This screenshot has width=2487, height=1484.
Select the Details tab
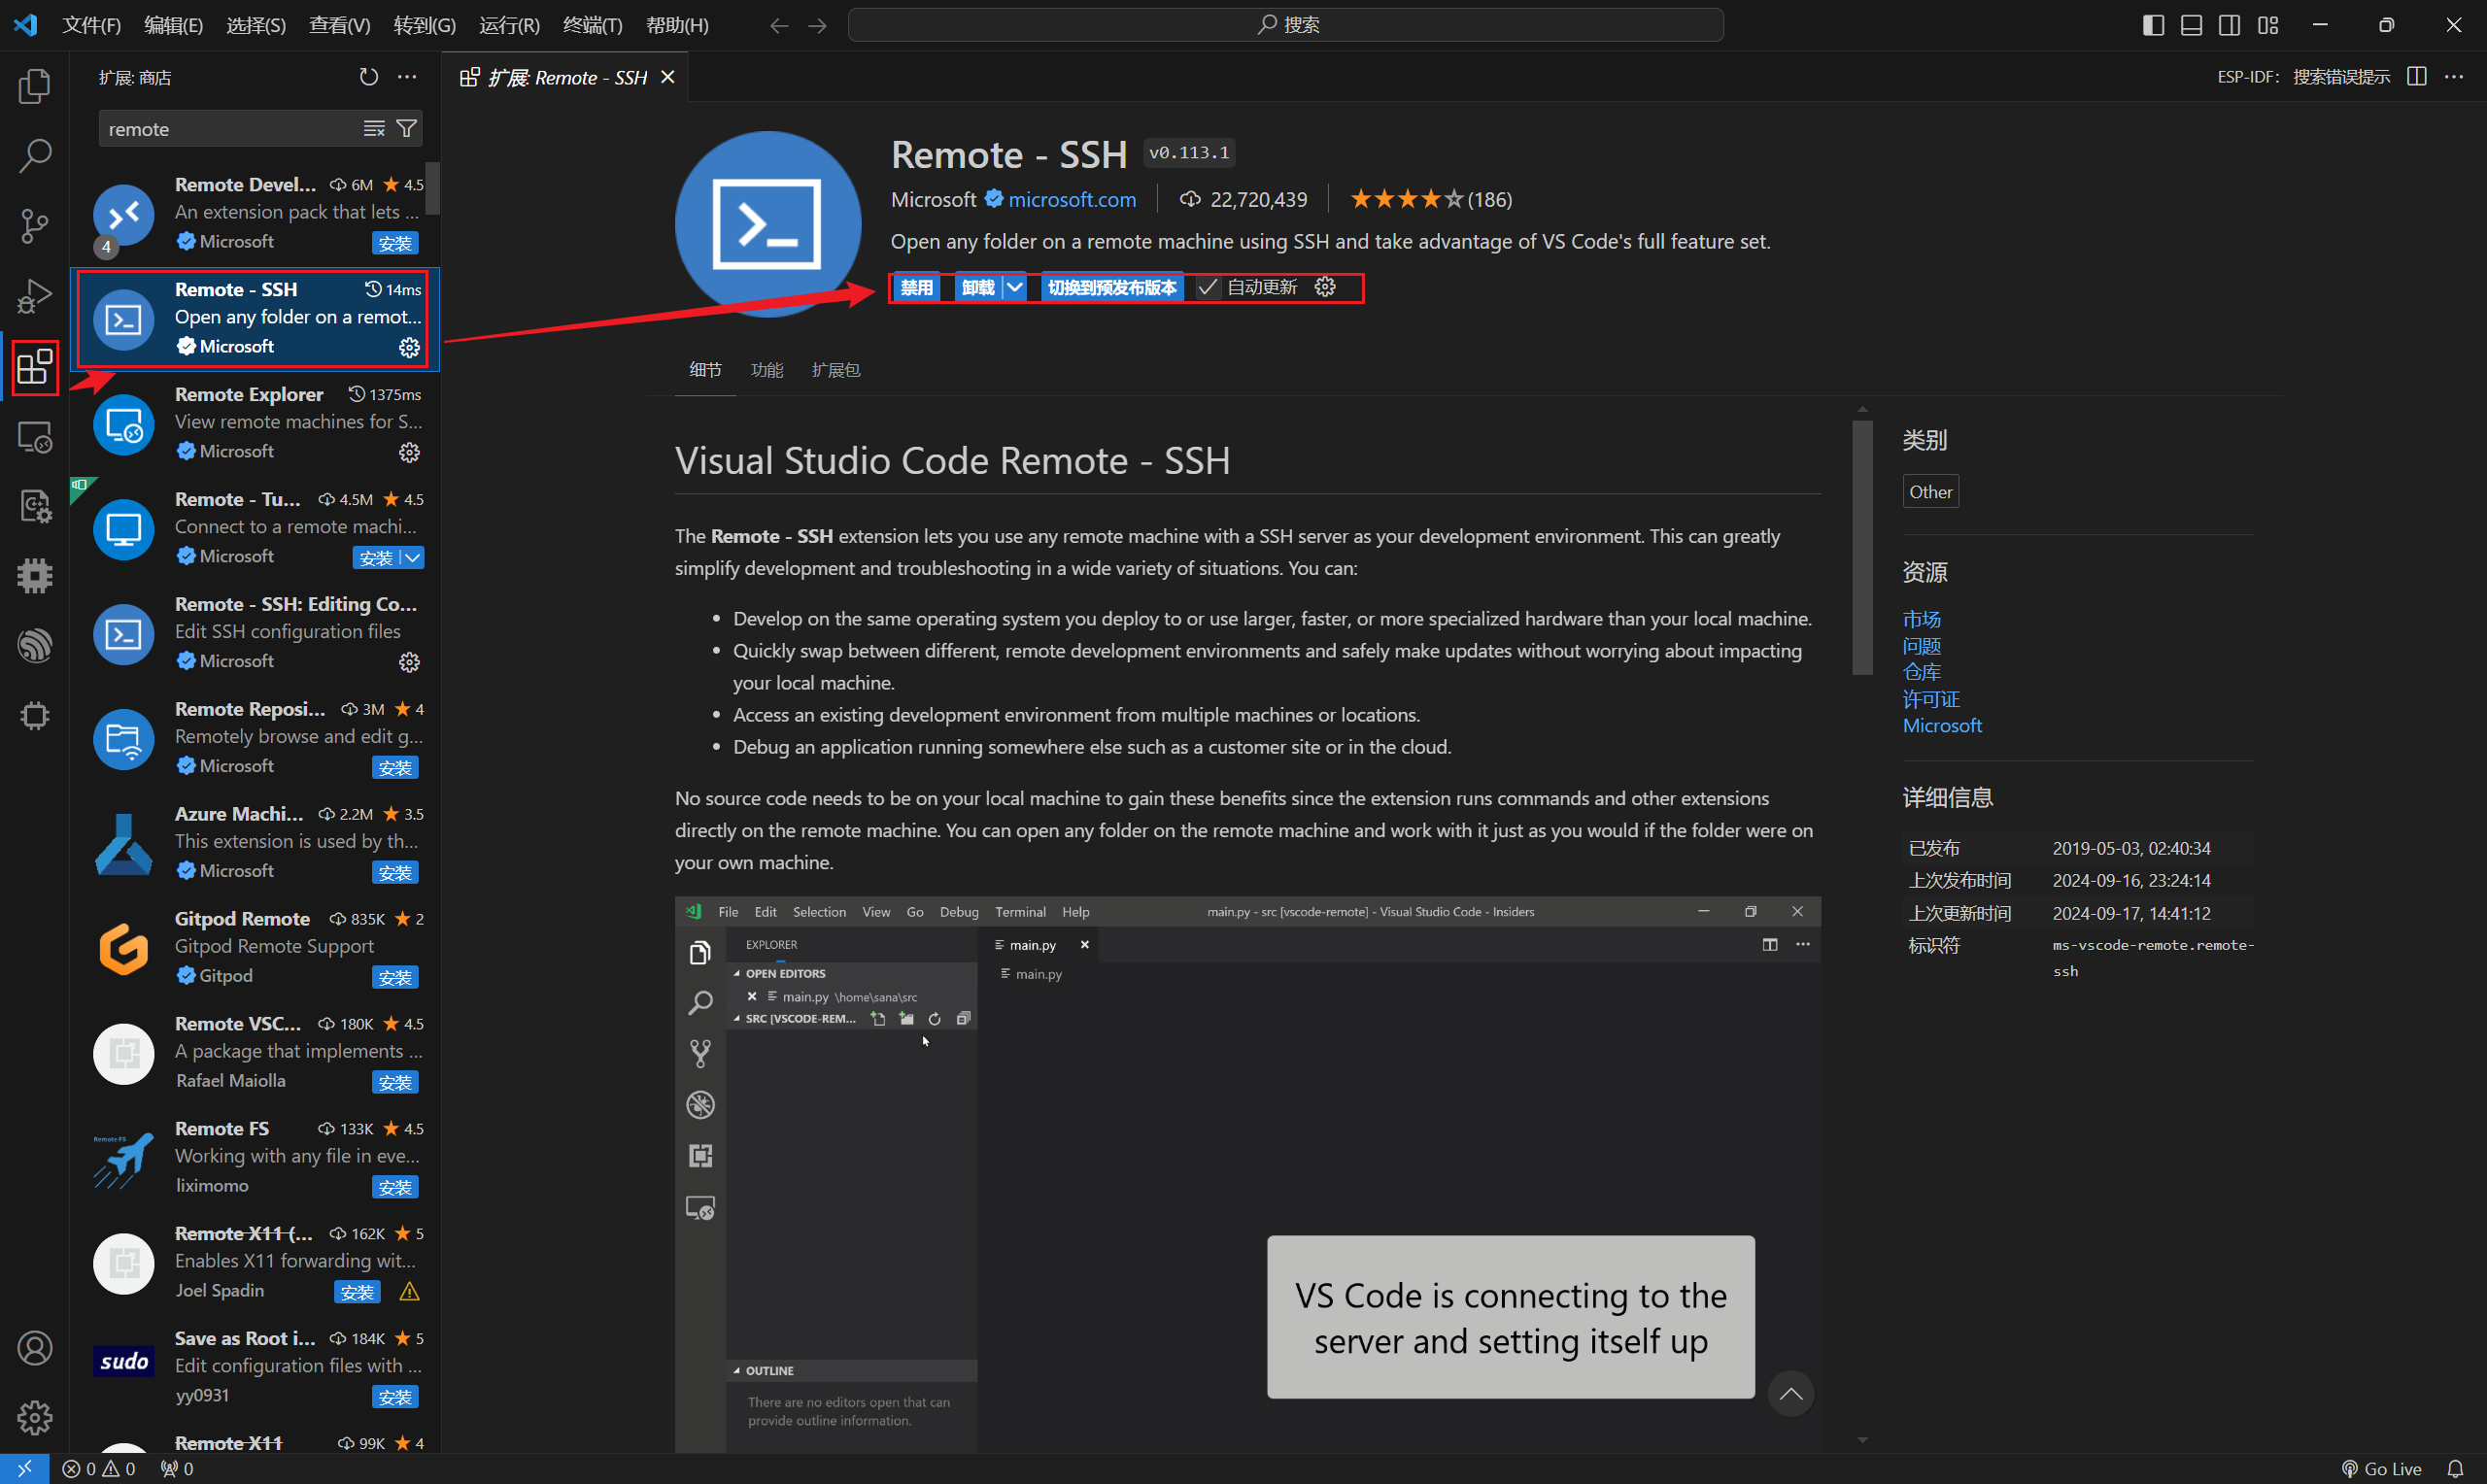point(705,370)
